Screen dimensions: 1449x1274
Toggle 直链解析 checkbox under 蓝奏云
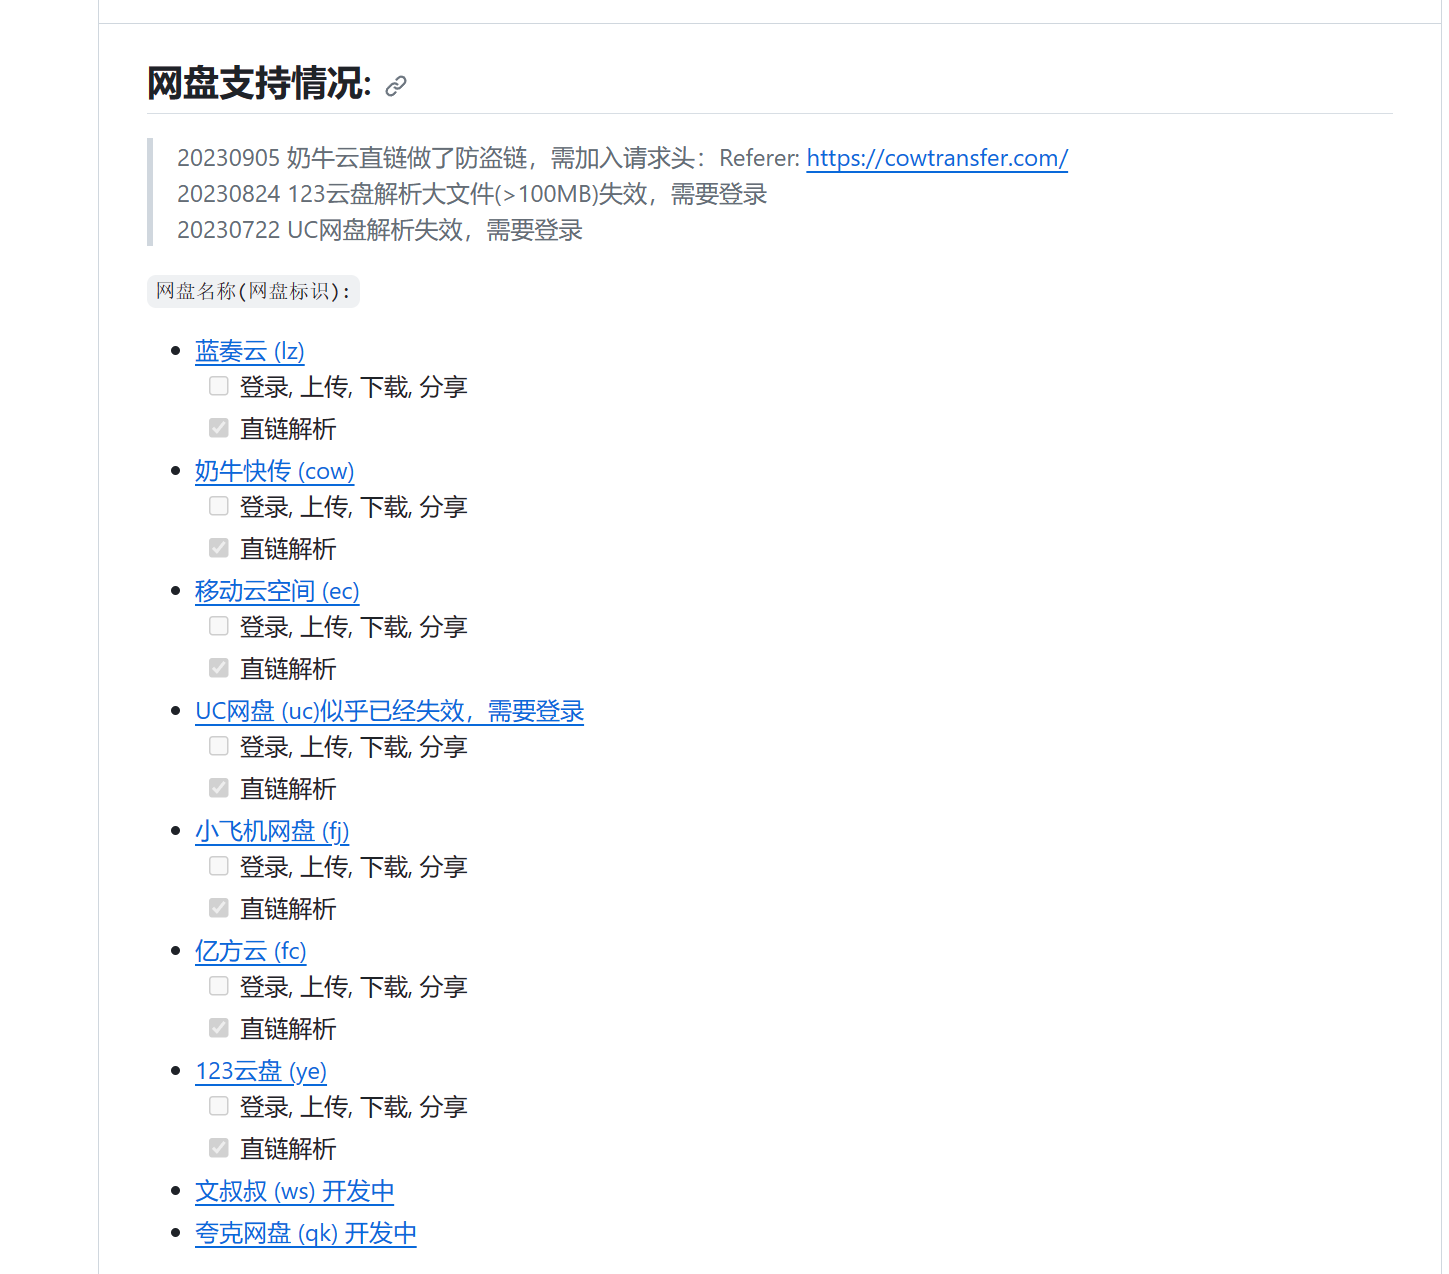(x=219, y=428)
